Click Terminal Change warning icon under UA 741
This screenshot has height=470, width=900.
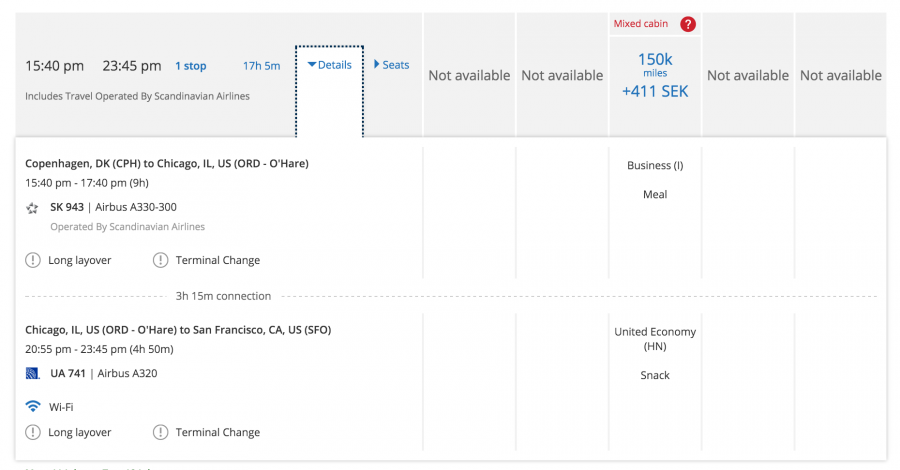click(x=161, y=432)
